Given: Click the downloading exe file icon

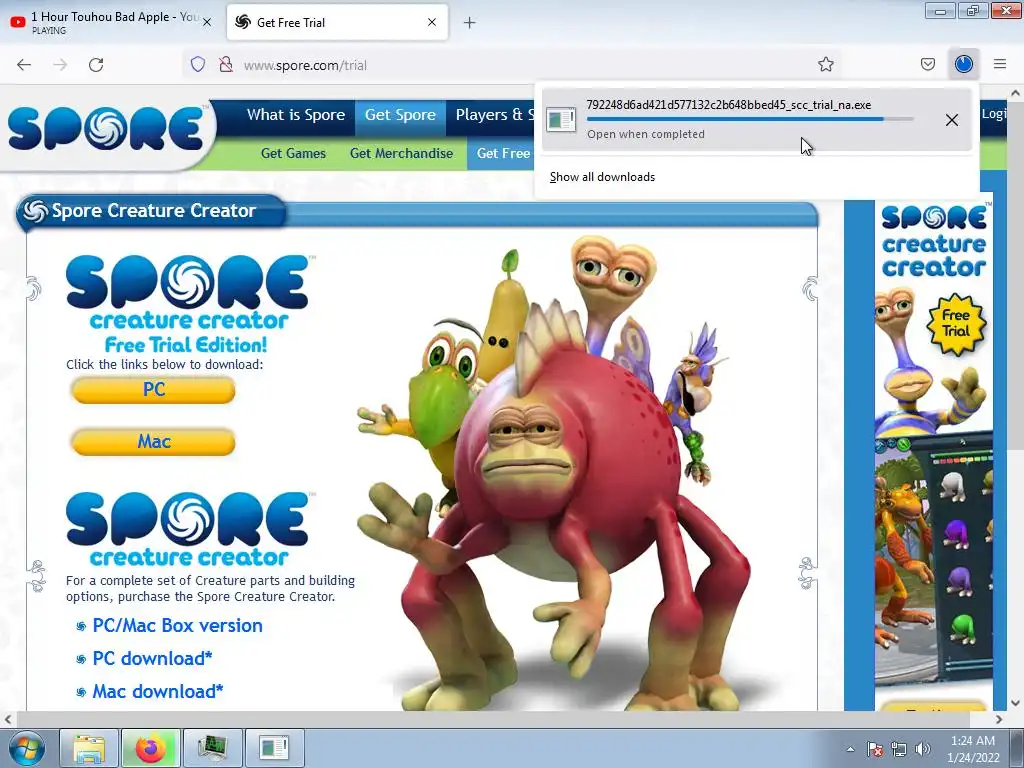Looking at the screenshot, I should (x=560, y=120).
